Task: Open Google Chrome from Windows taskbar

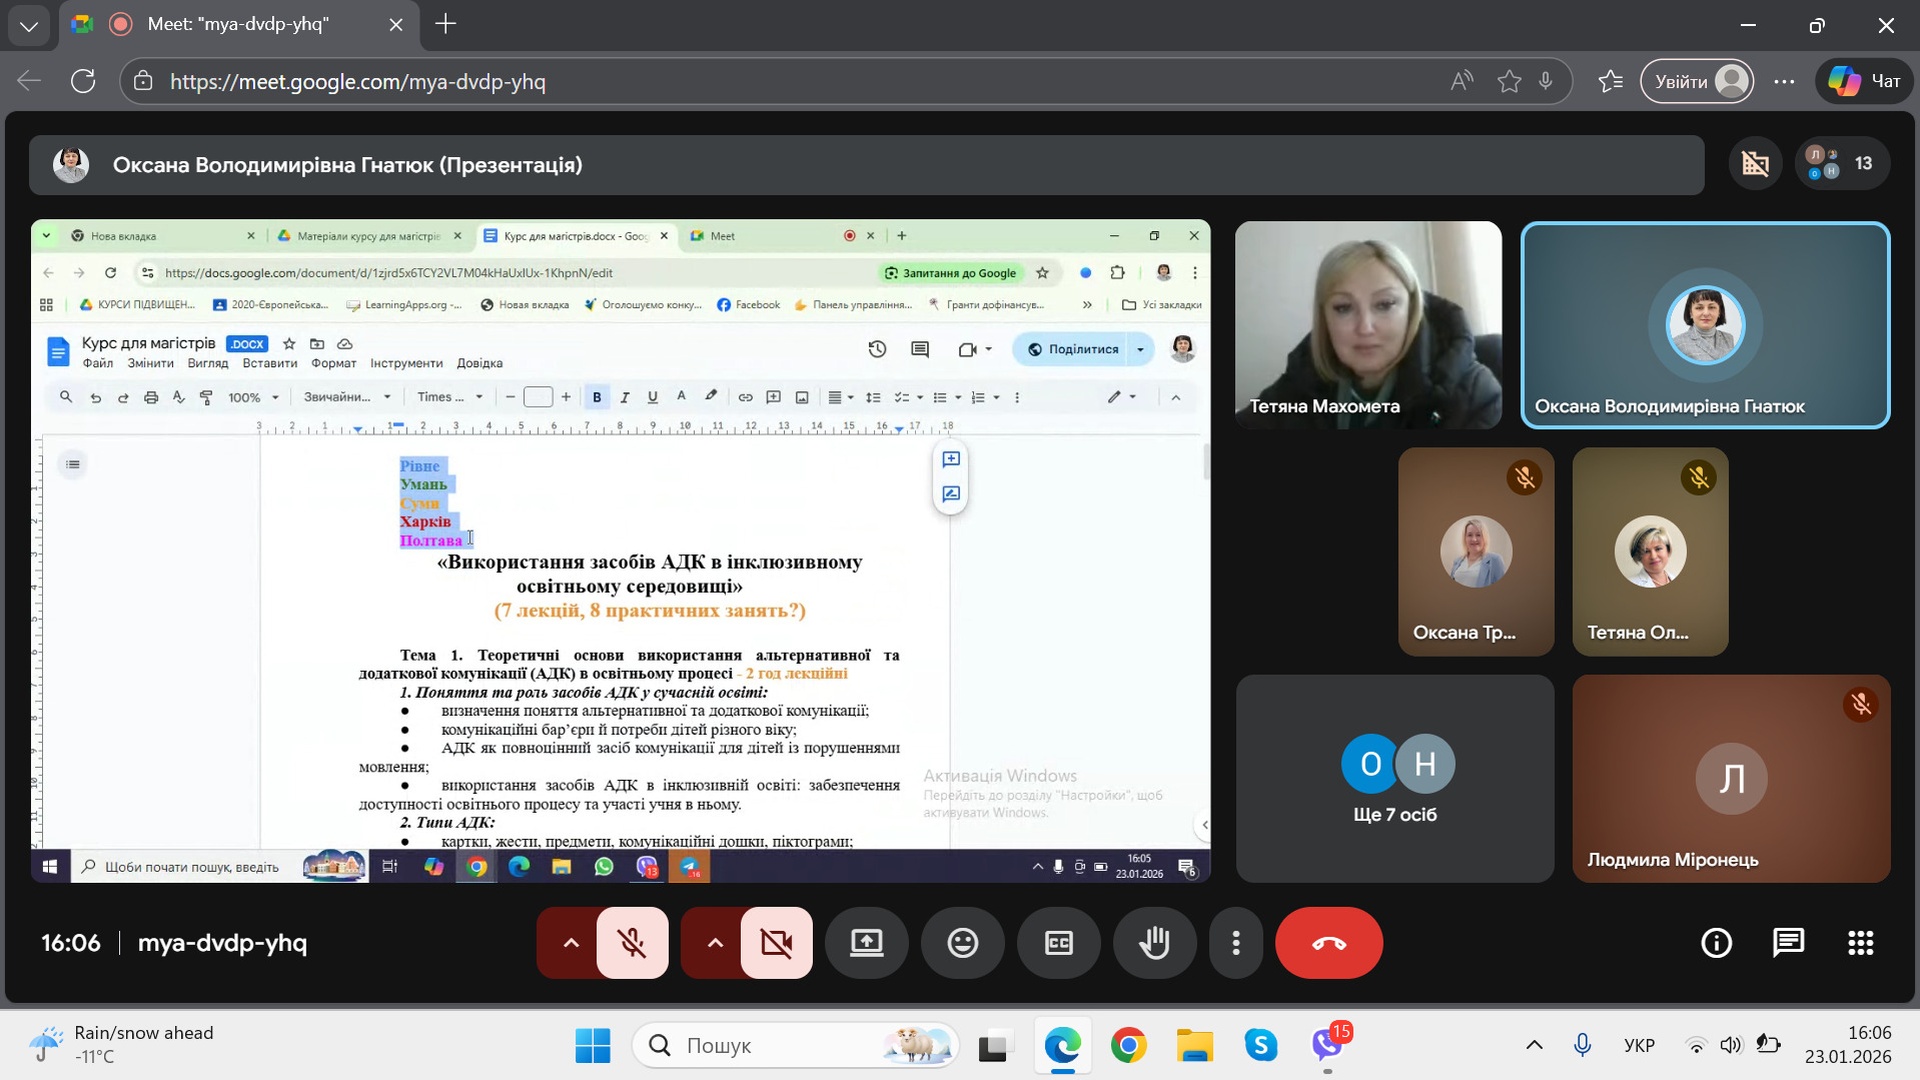Action: pyautogui.click(x=1128, y=1046)
